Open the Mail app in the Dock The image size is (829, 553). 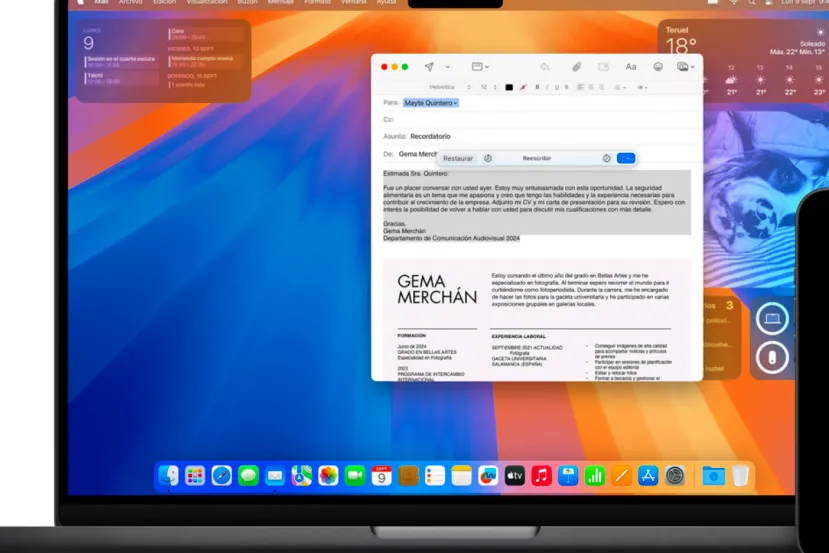point(275,476)
